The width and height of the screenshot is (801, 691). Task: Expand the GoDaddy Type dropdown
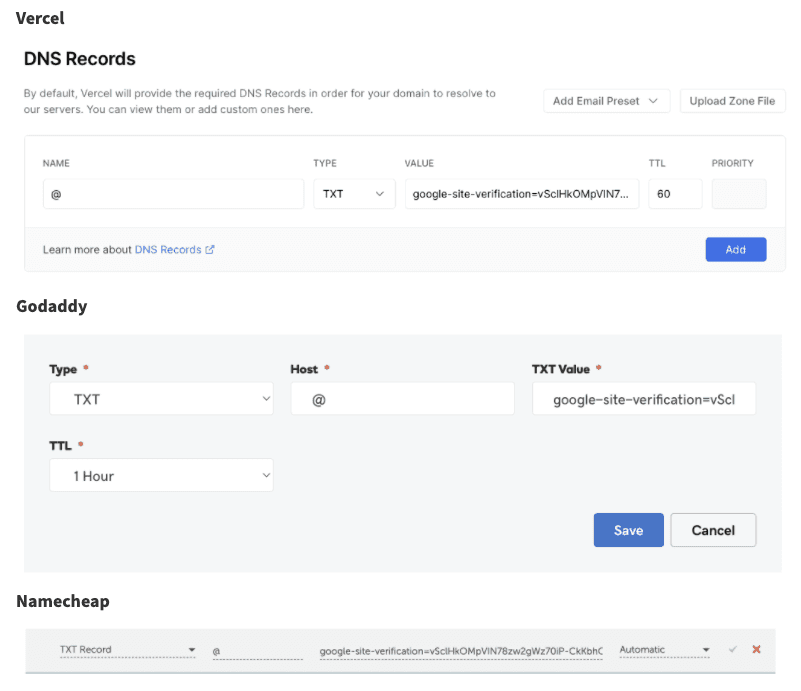(161, 399)
